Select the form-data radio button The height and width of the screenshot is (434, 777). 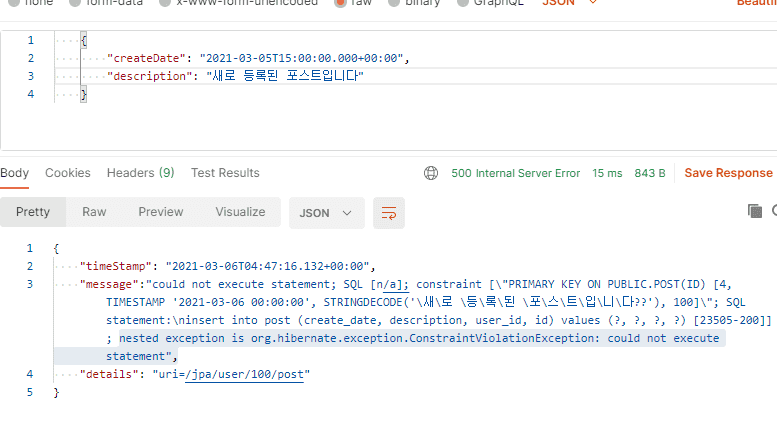point(75,3)
